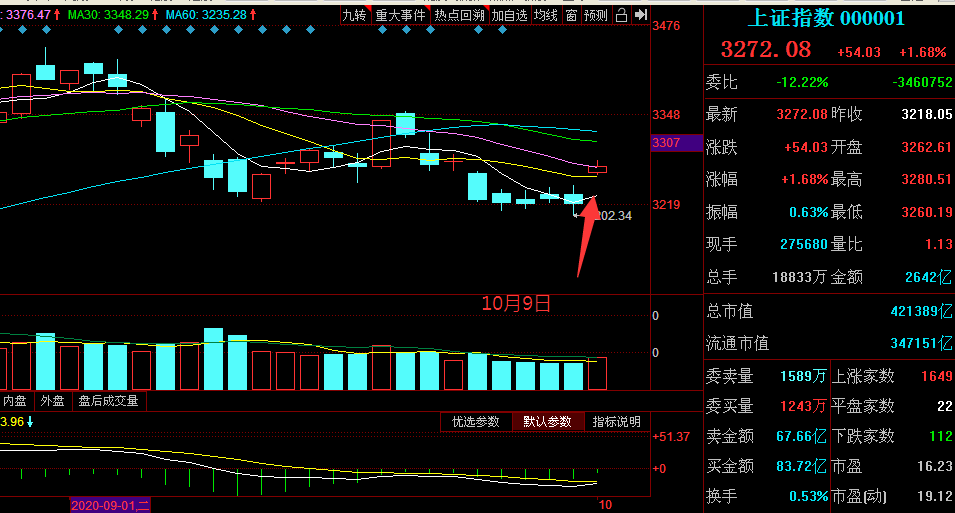The height and width of the screenshot is (513, 955).
Task: Select the highlighted date label 2020-09-01,二
Action: (110, 505)
